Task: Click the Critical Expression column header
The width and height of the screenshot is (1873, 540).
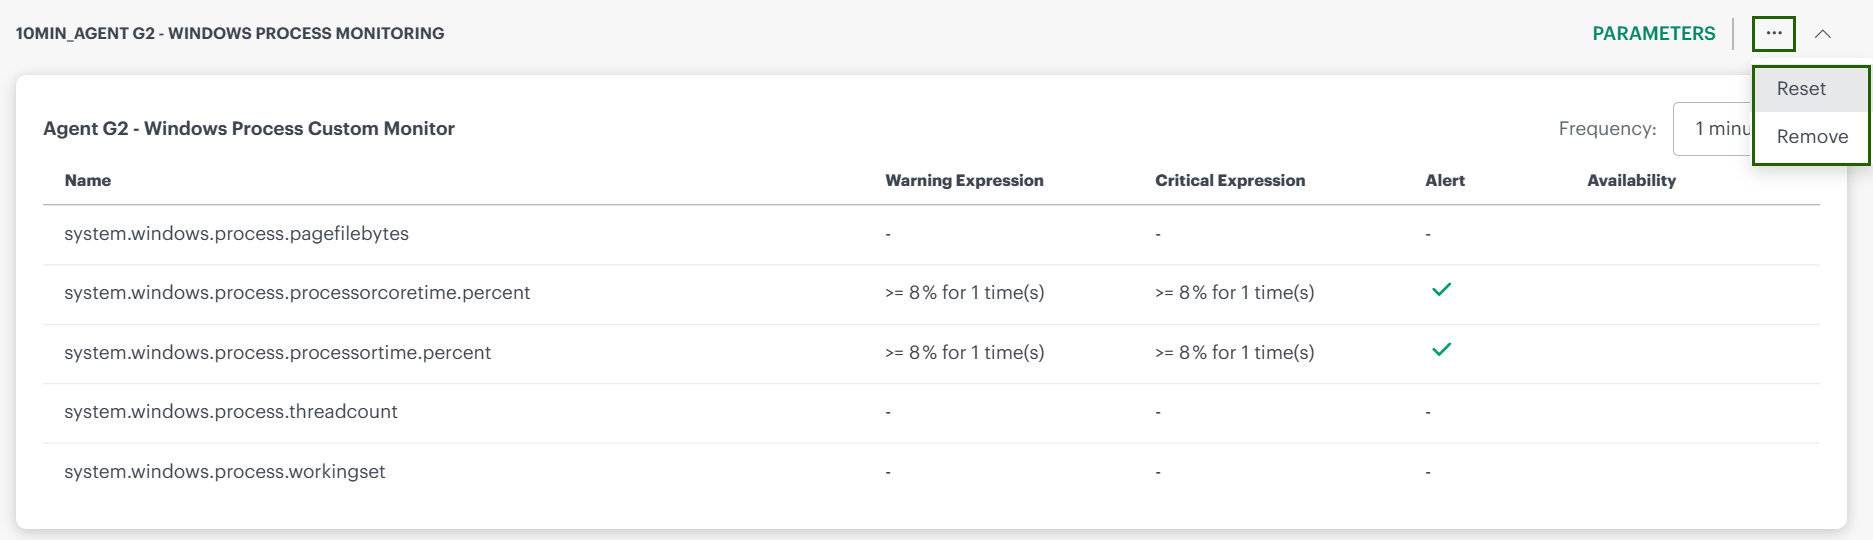Action: [1229, 181]
